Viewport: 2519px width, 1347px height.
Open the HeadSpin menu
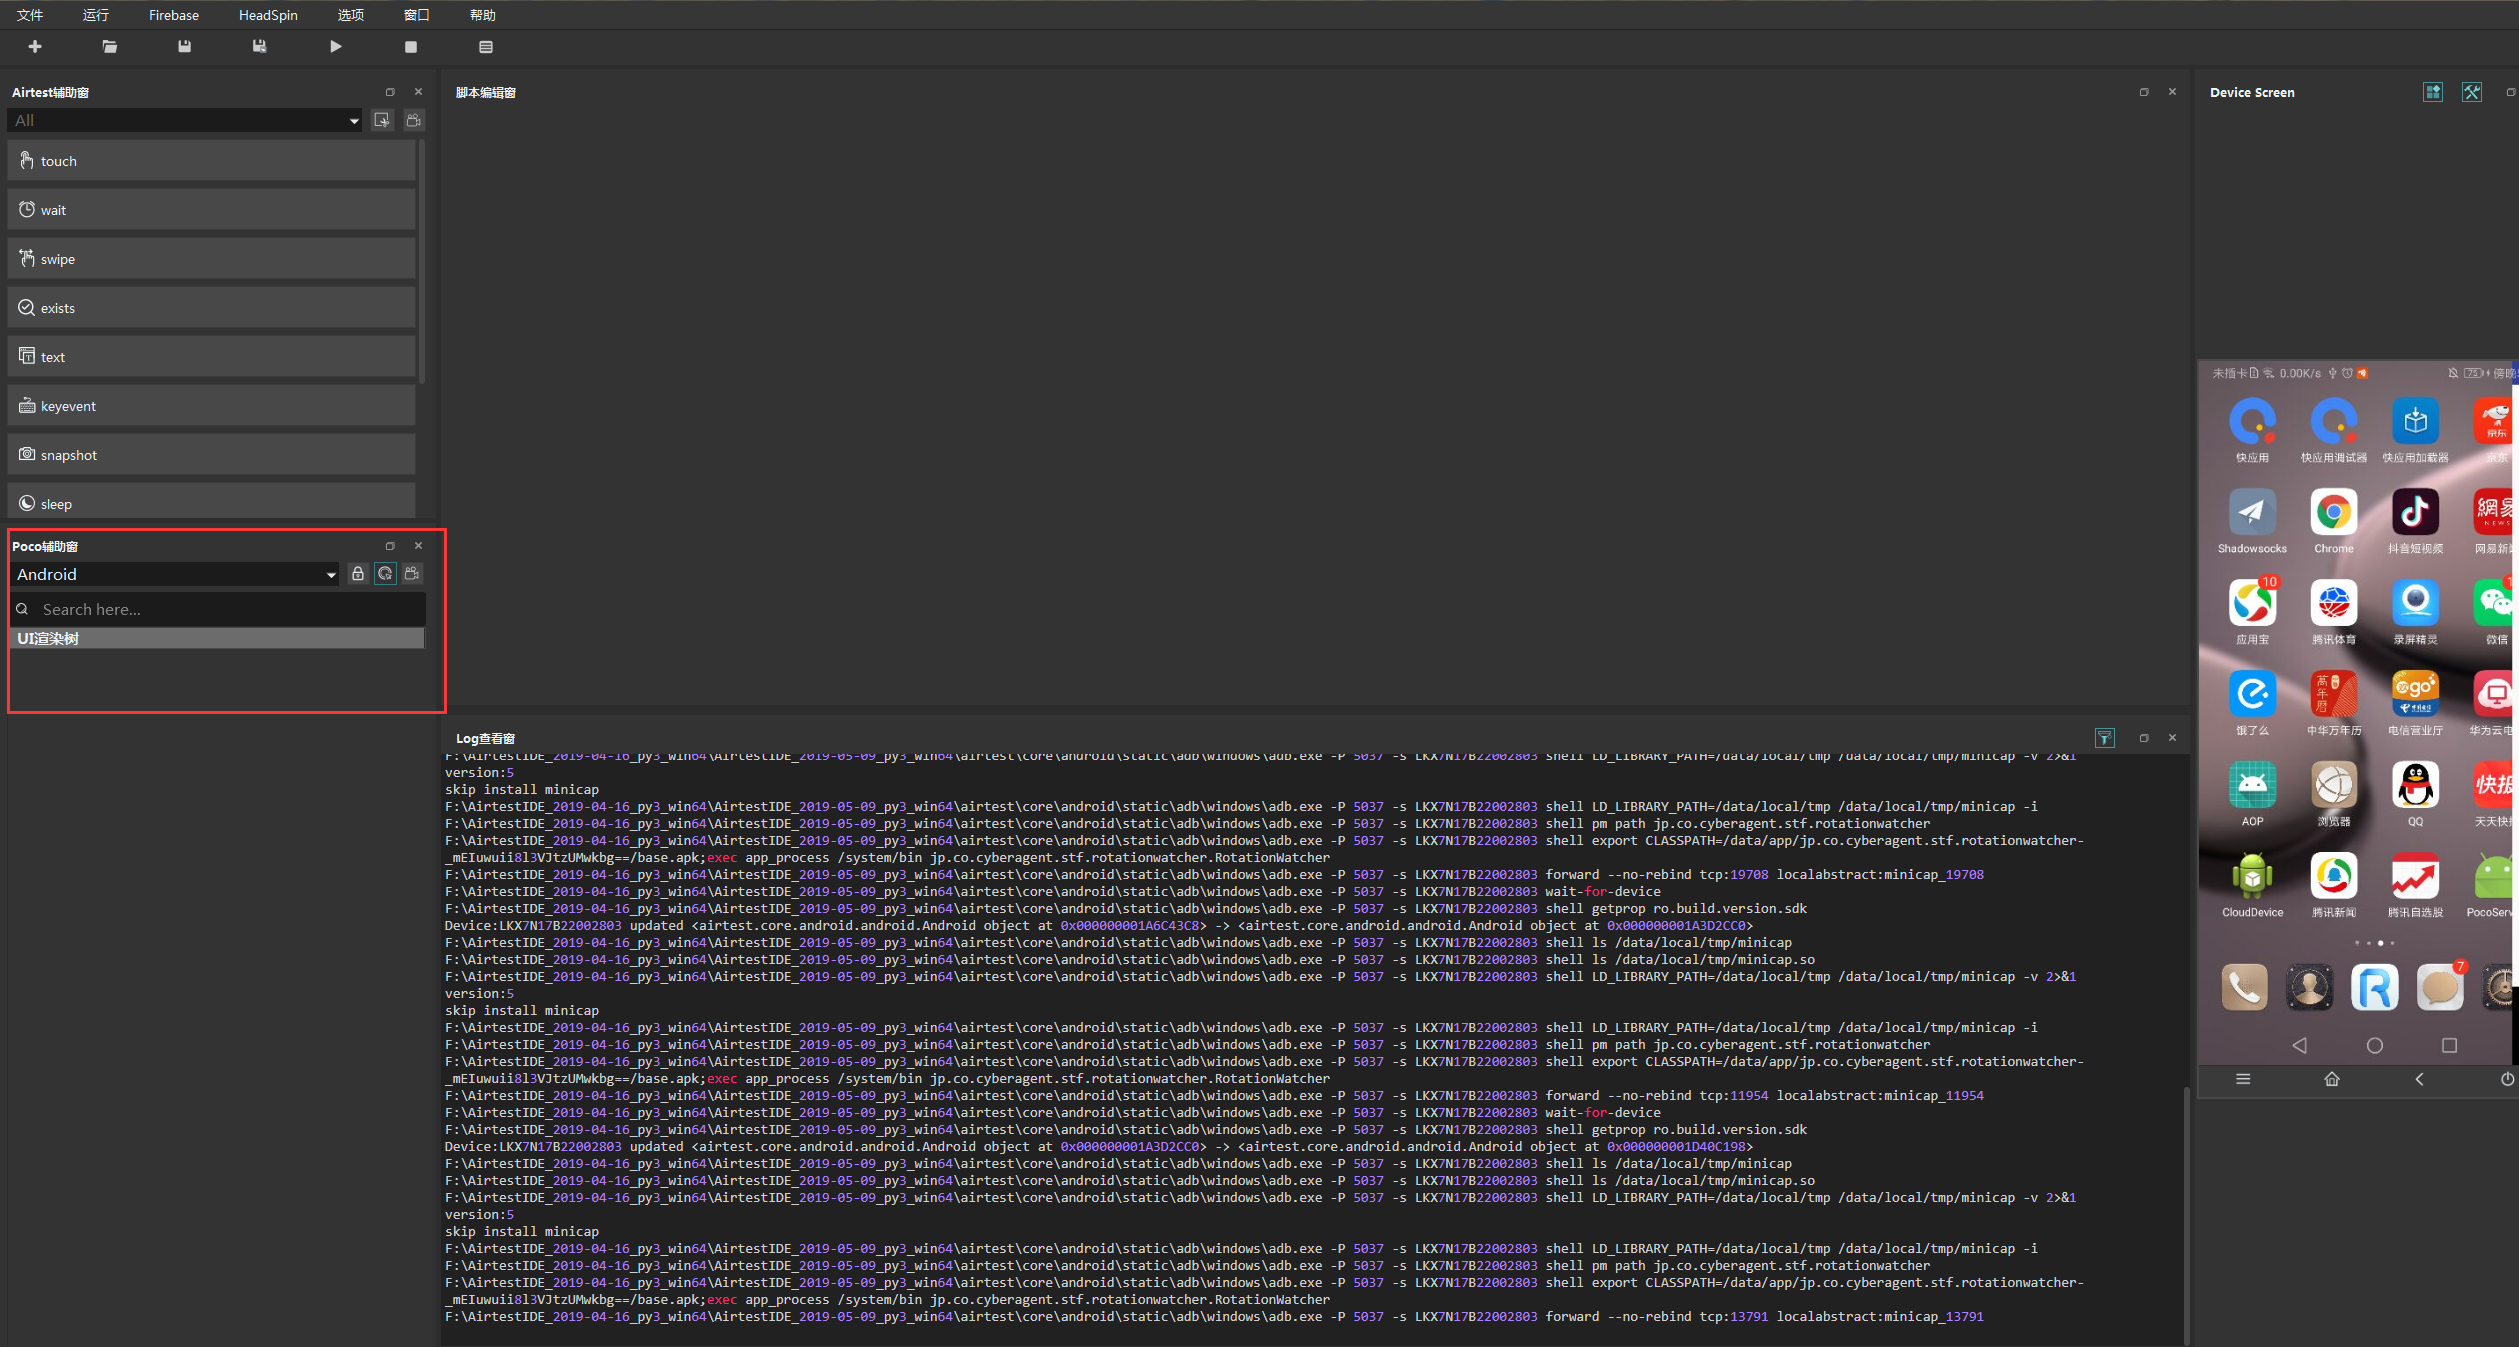point(268,15)
